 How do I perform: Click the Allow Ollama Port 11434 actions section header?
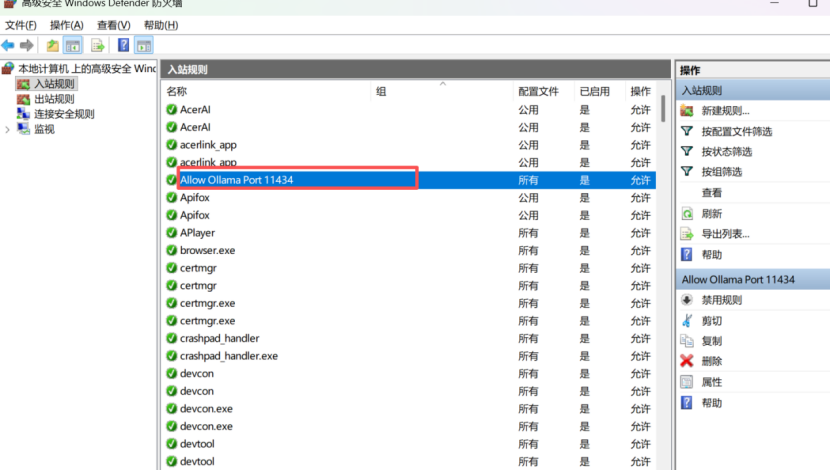pos(753,279)
